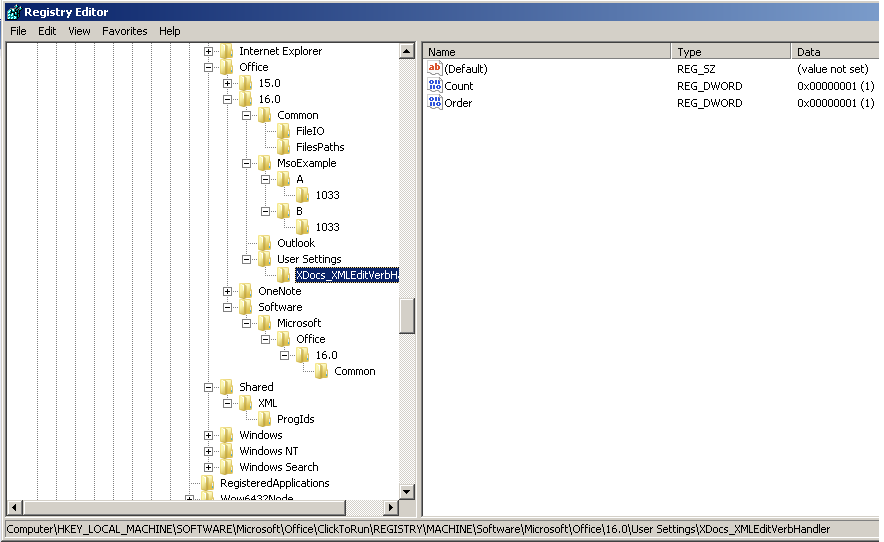
Task: Select the Windows key in tree
Action: [x=260, y=435]
